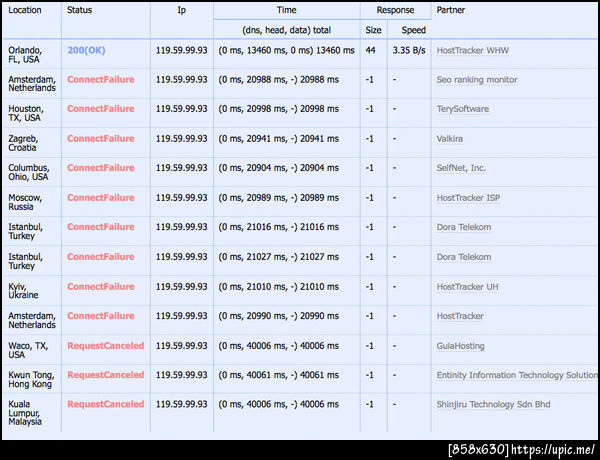600x460 pixels.
Task: Select the Size sub-header
Action: [x=373, y=30]
